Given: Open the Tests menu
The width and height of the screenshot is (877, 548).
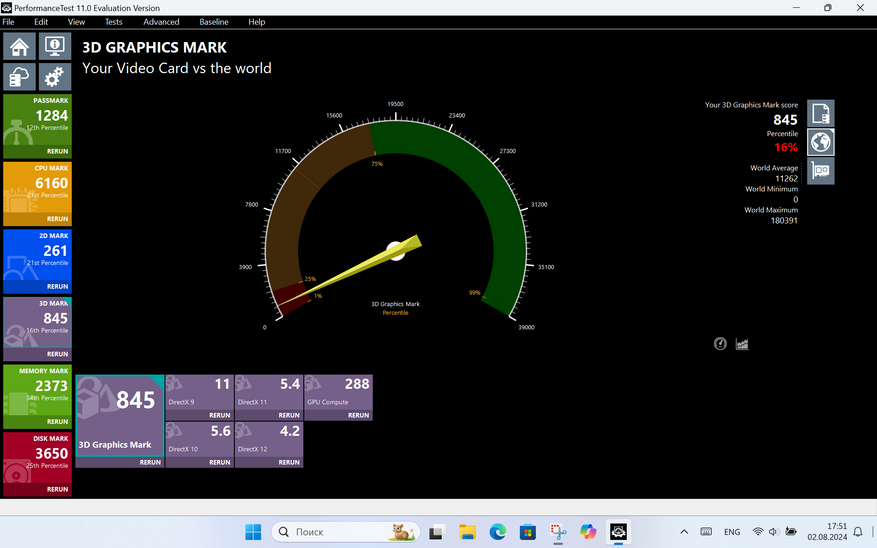Looking at the screenshot, I should 114,22.
